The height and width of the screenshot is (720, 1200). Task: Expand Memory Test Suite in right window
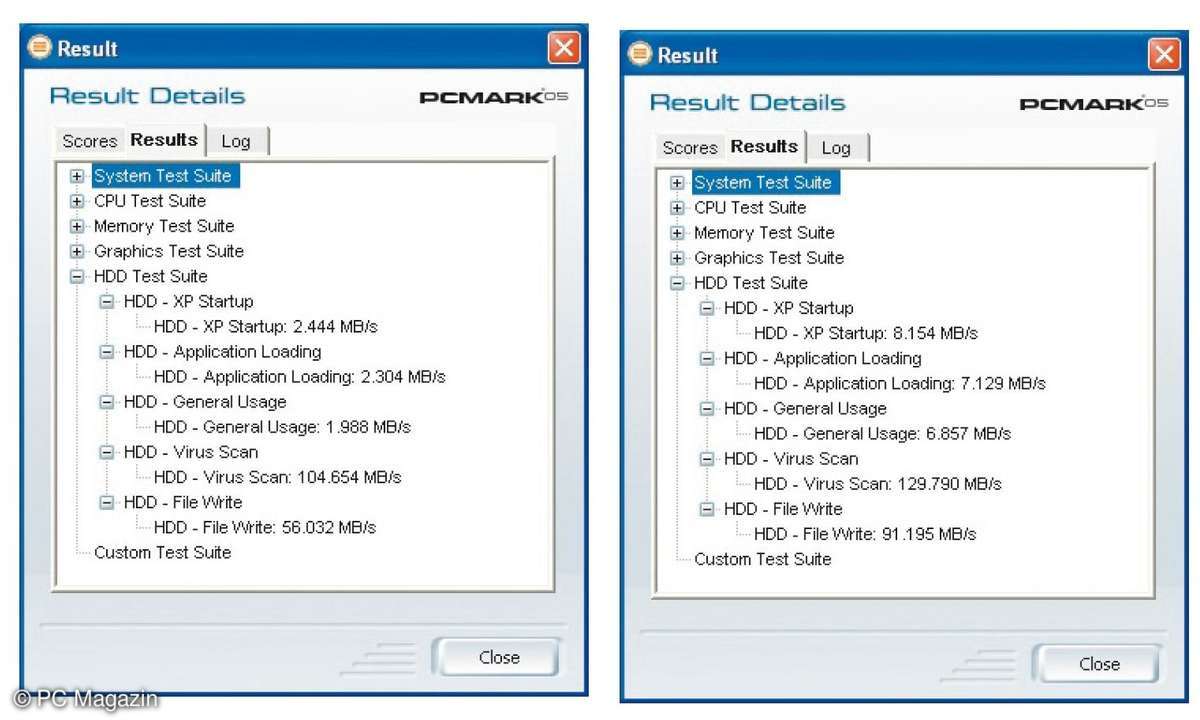point(677,233)
